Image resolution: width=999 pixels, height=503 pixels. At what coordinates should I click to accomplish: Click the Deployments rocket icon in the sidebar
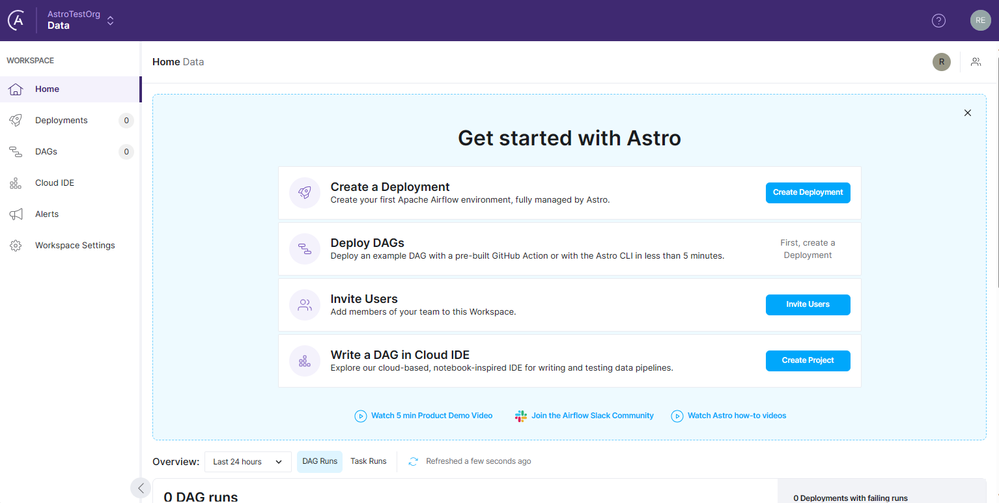click(15, 120)
